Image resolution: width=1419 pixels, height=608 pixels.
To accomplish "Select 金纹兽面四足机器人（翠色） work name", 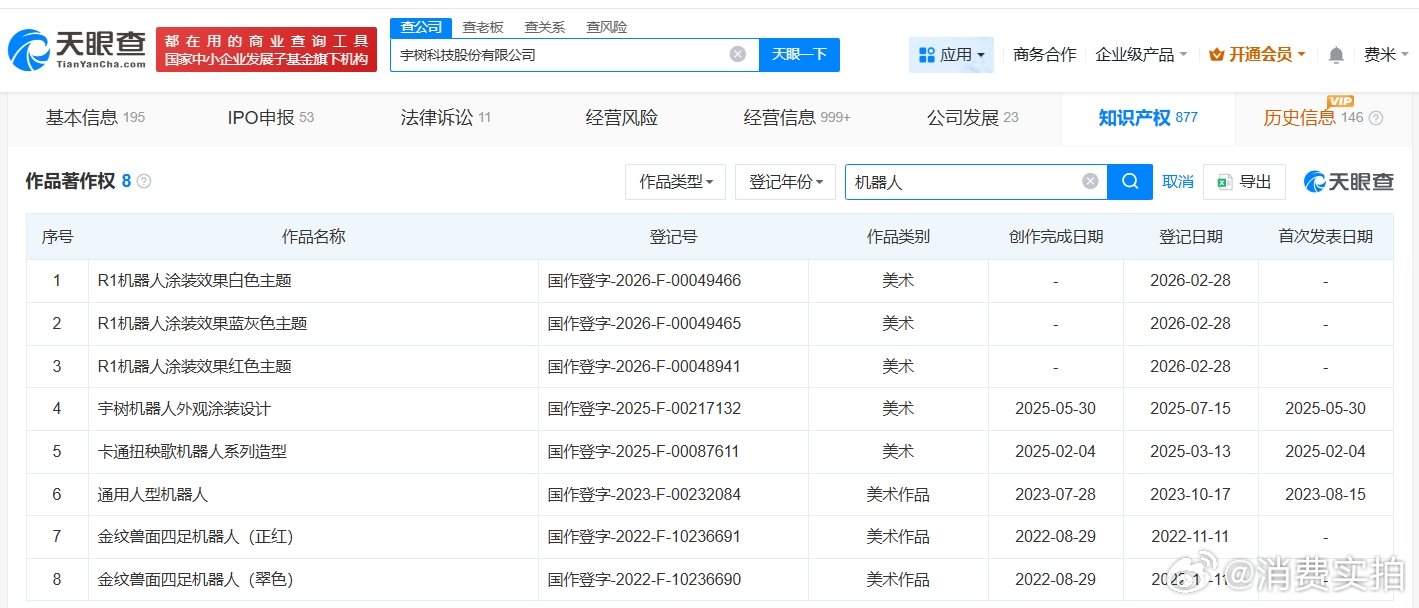I will point(196,580).
